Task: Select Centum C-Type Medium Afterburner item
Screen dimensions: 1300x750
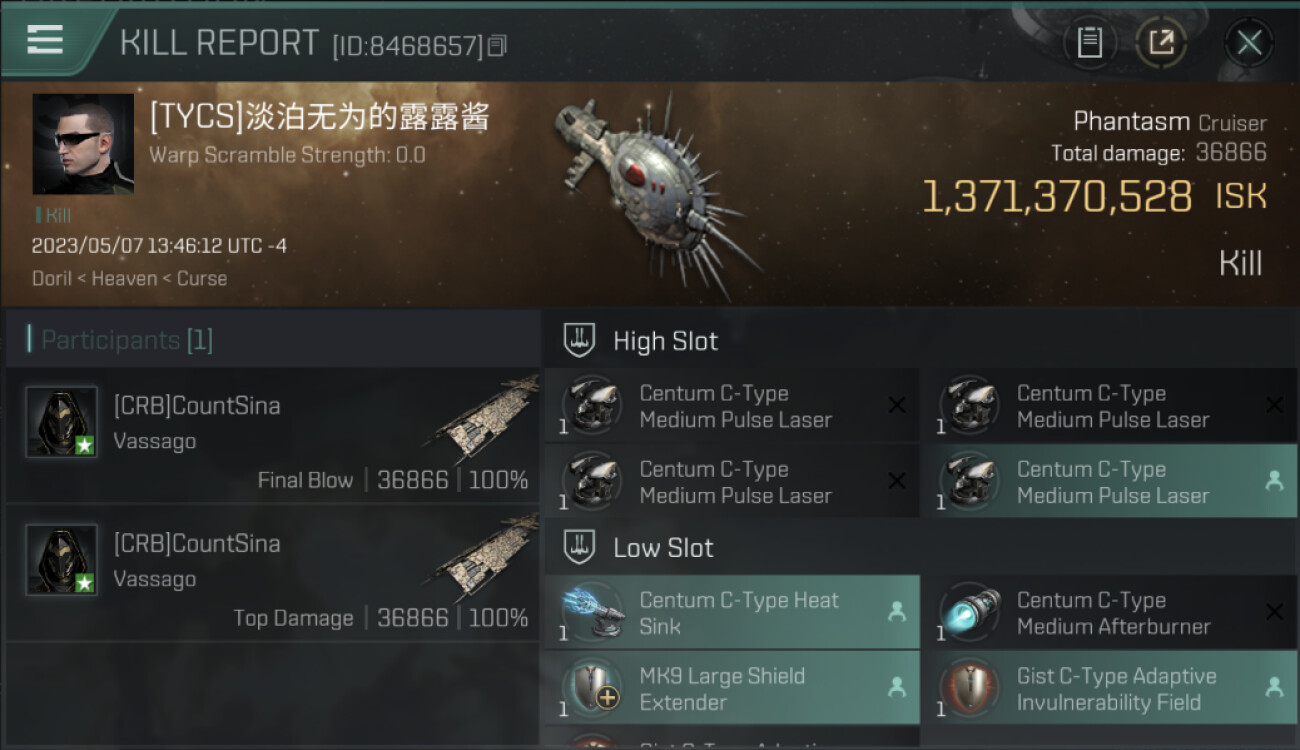Action: point(1108,613)
